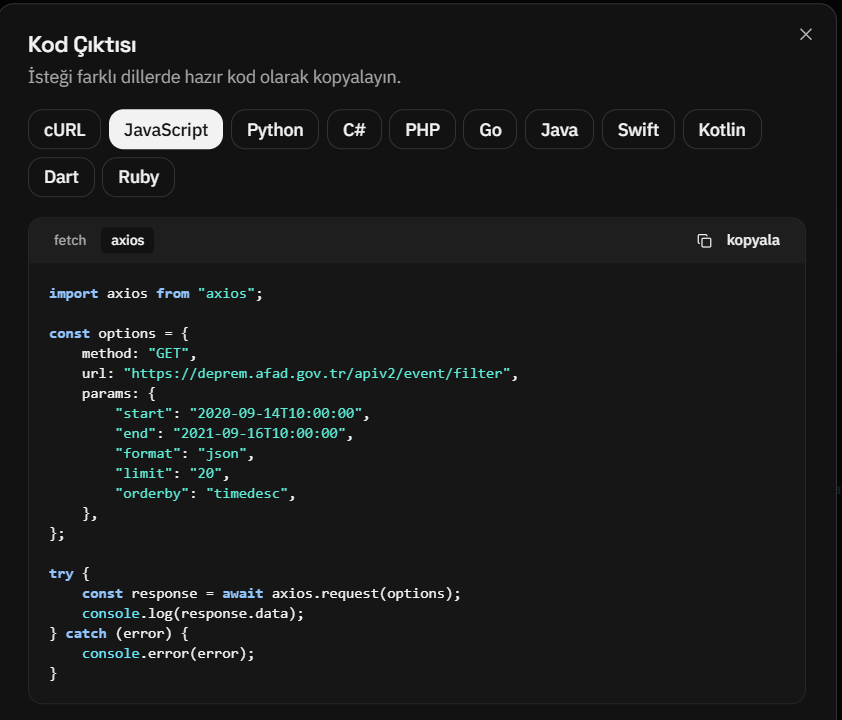Click the console.error(error) line
This screenshot has height=720, width=842.
tap(168, 653)
